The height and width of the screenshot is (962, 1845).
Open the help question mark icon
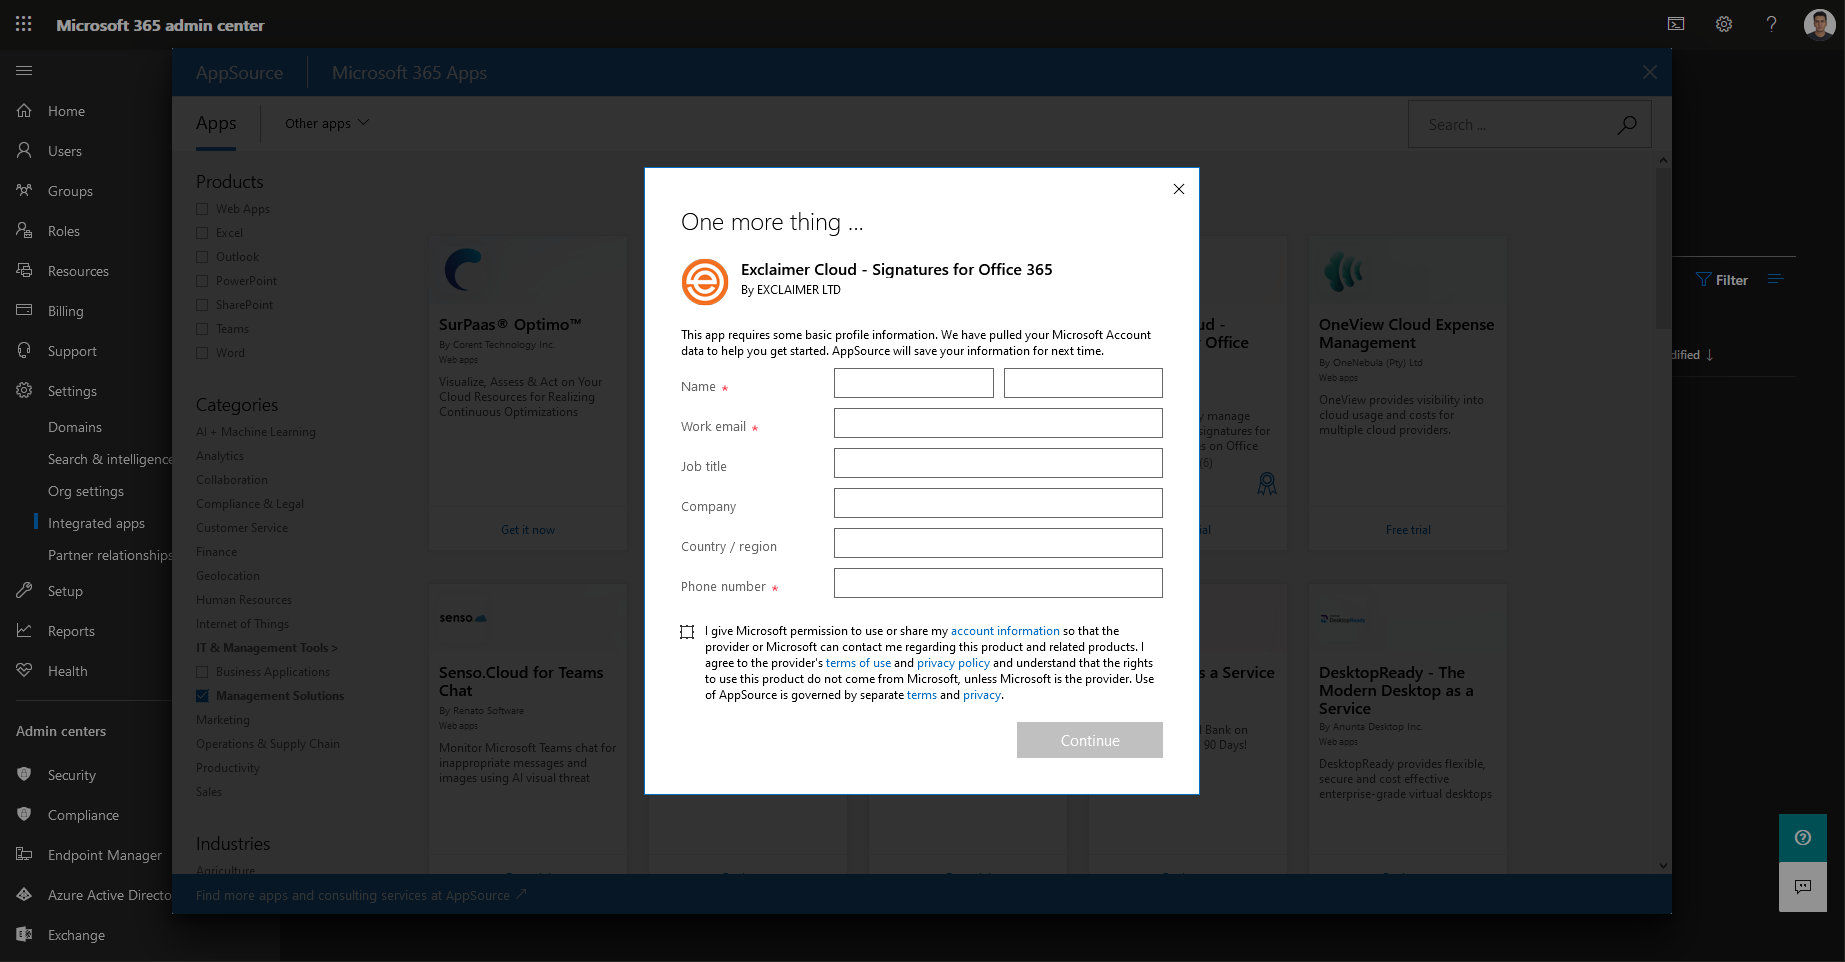point(1771,25)
